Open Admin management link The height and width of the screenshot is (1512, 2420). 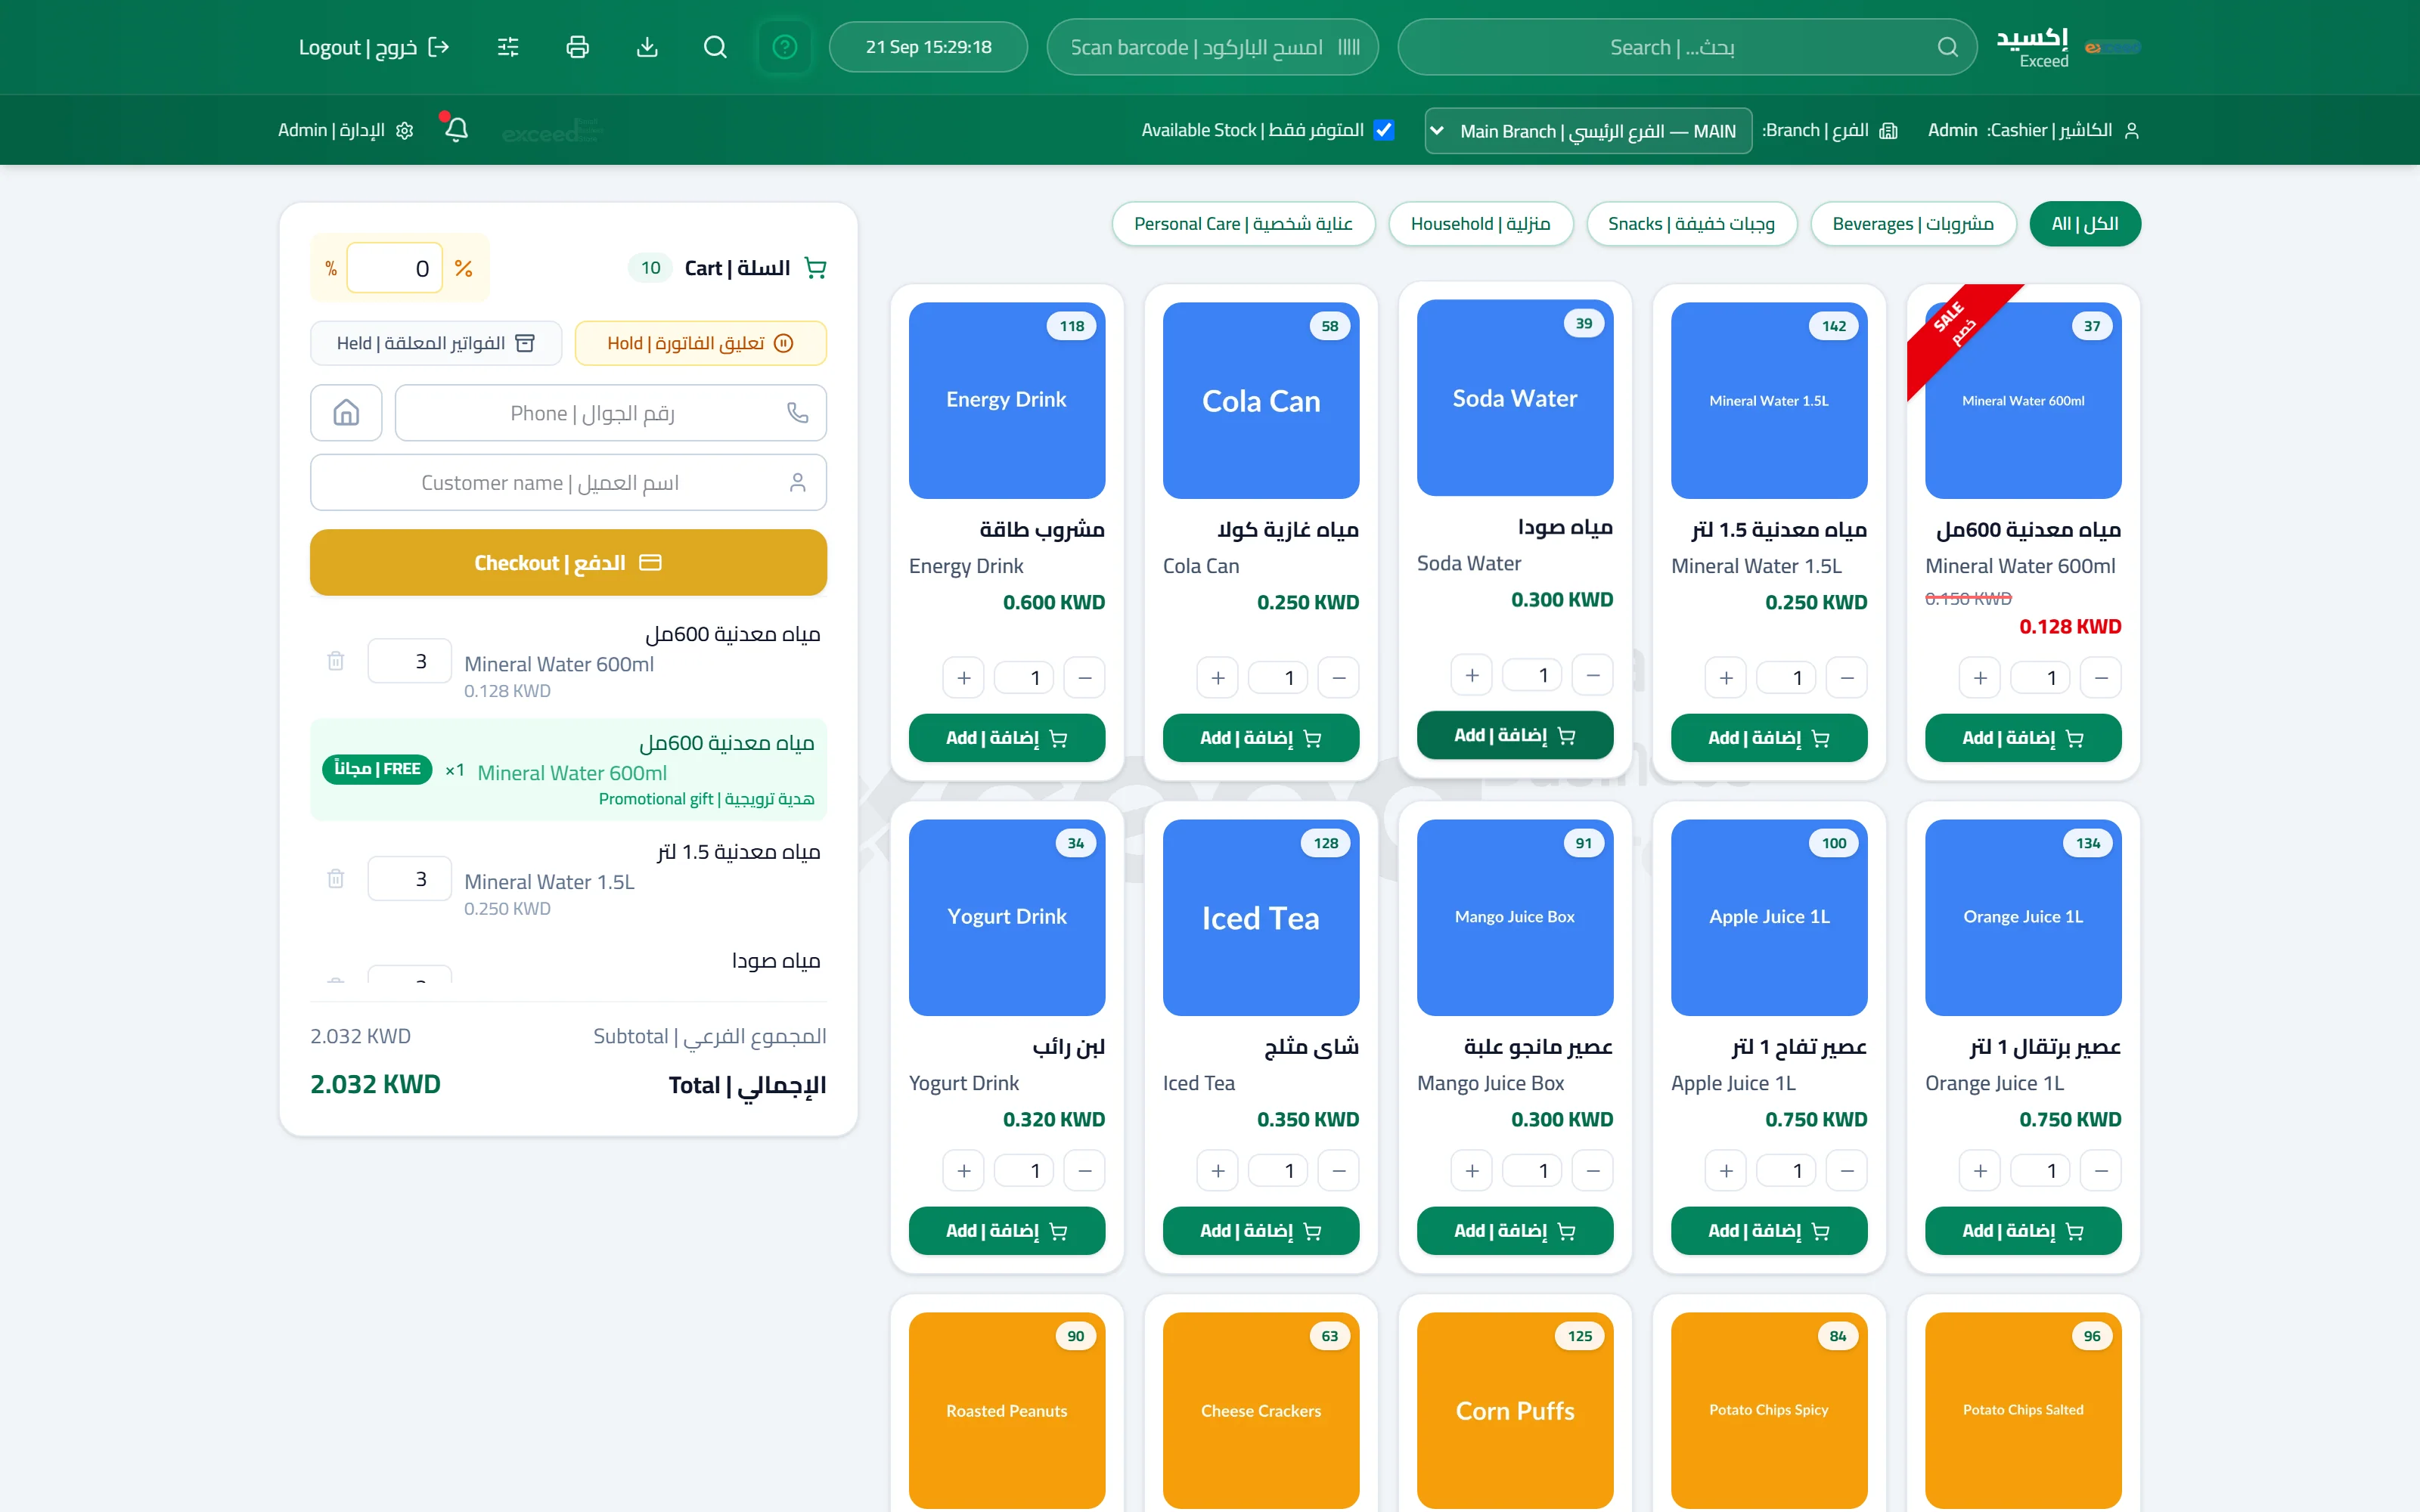tap(346, 130)
